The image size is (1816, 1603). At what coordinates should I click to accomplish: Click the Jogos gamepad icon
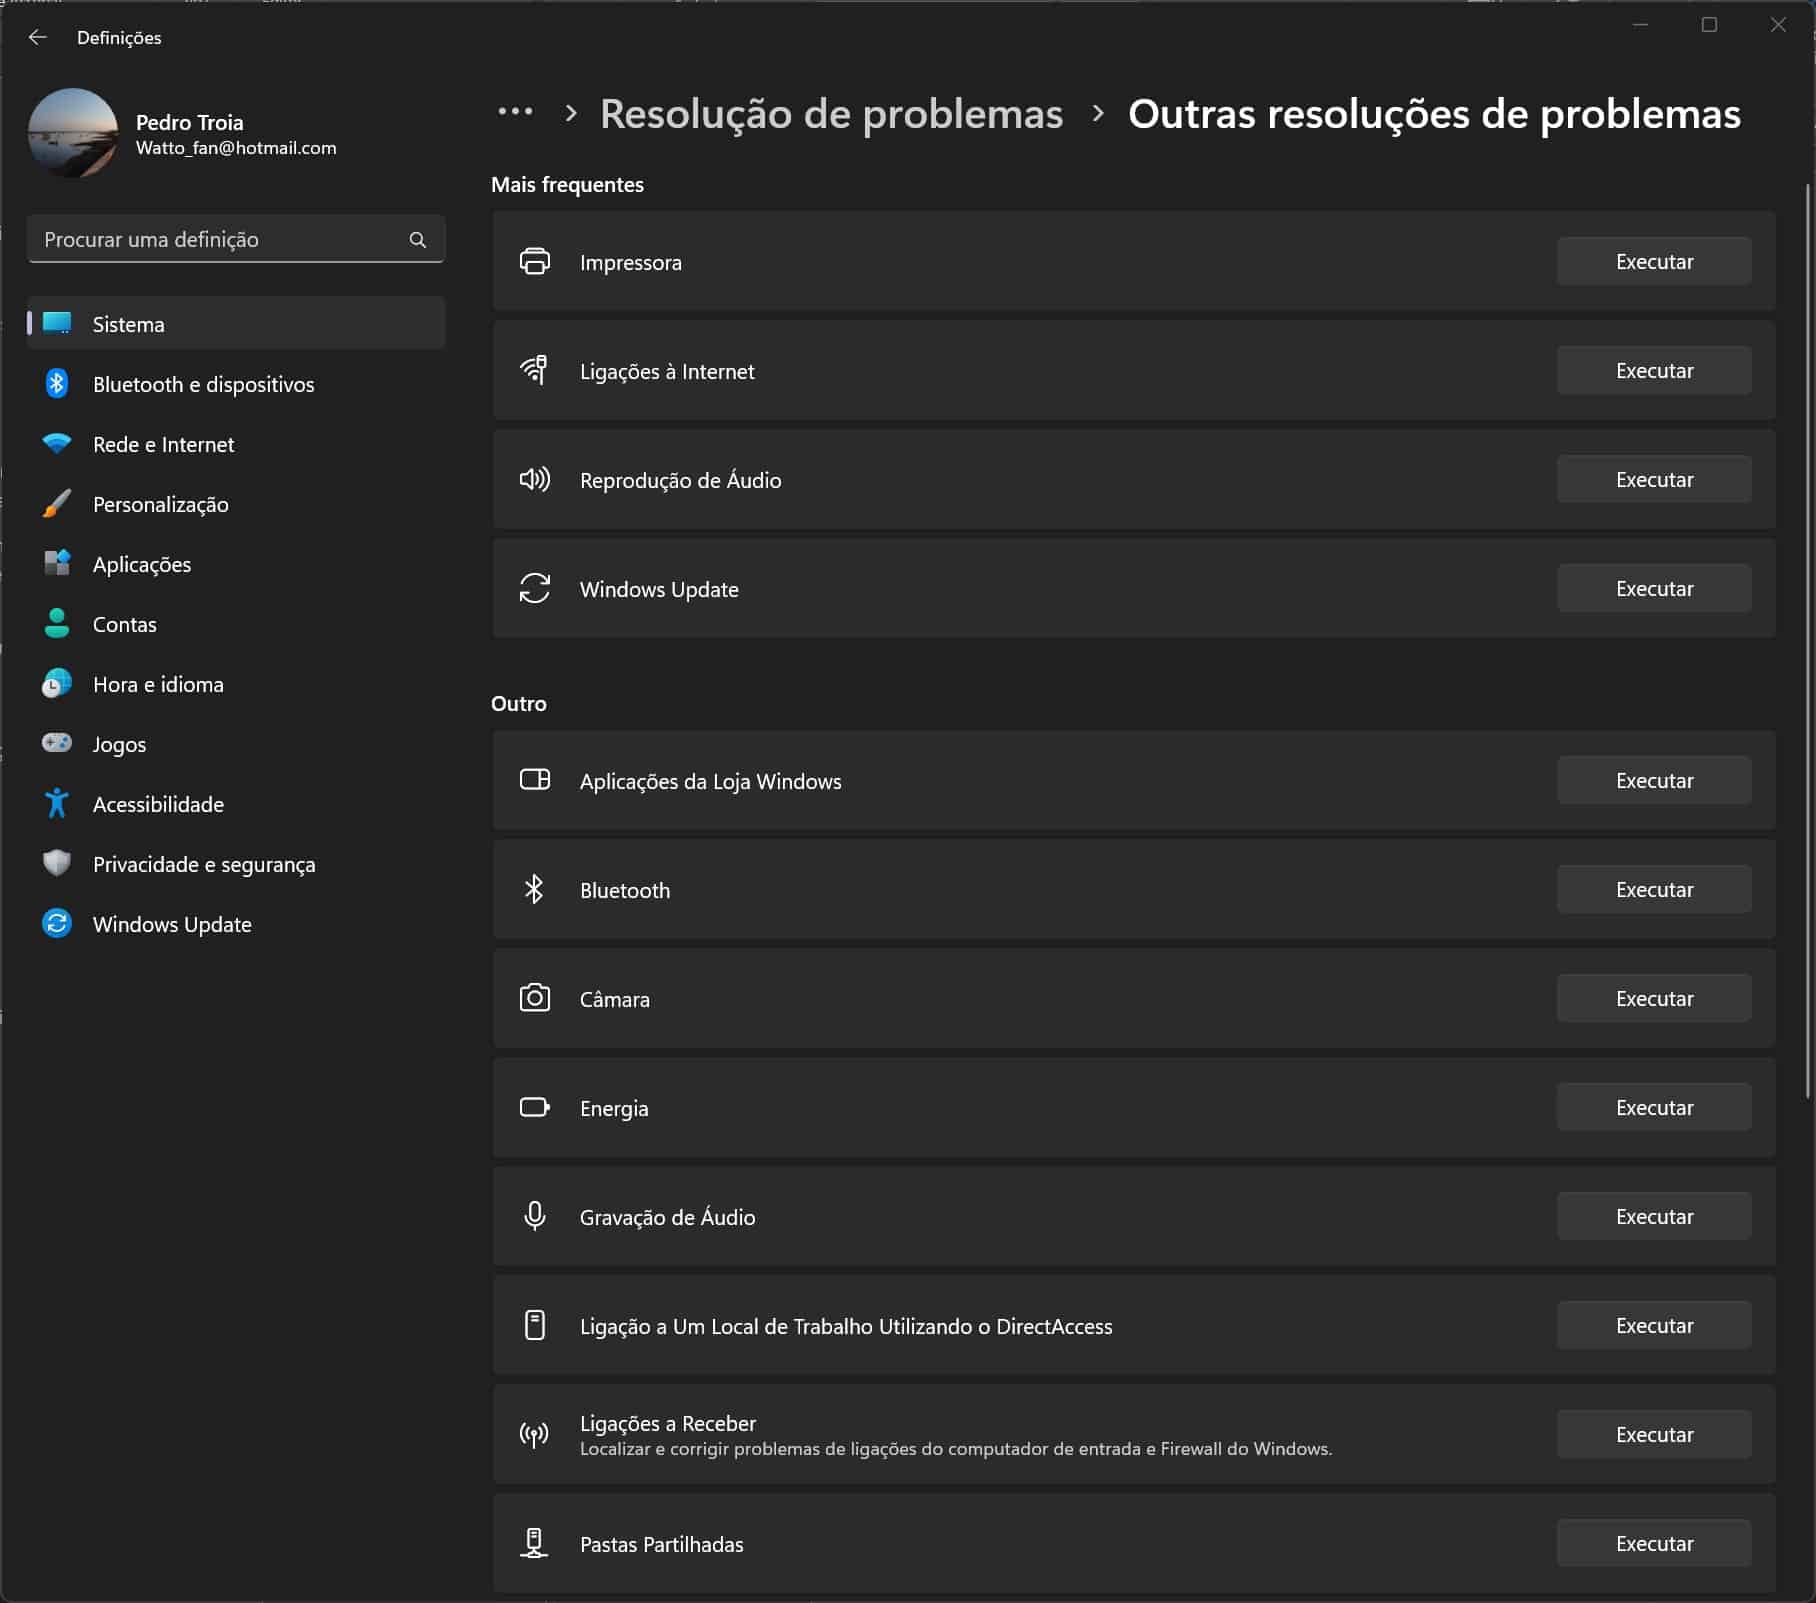(x=57, y=743)
